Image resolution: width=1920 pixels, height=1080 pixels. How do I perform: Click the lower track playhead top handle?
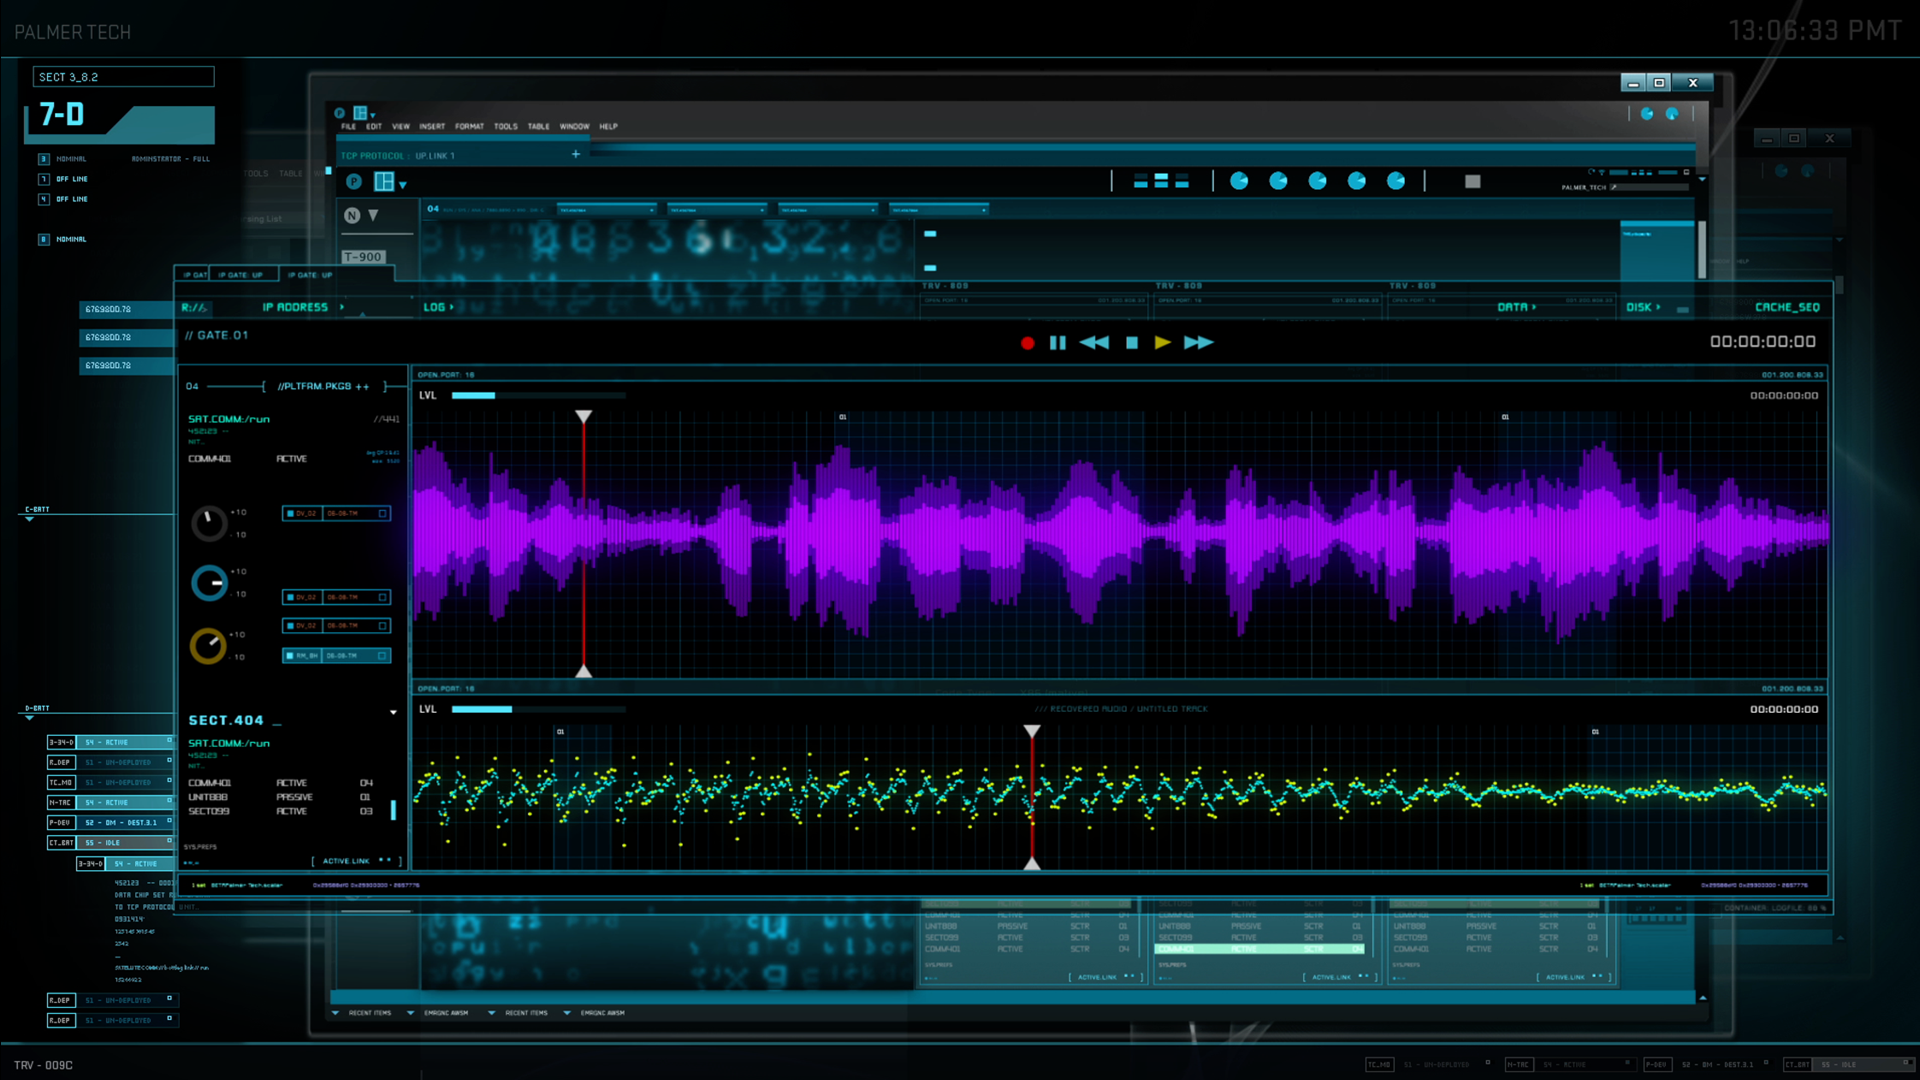(1032, 731)
